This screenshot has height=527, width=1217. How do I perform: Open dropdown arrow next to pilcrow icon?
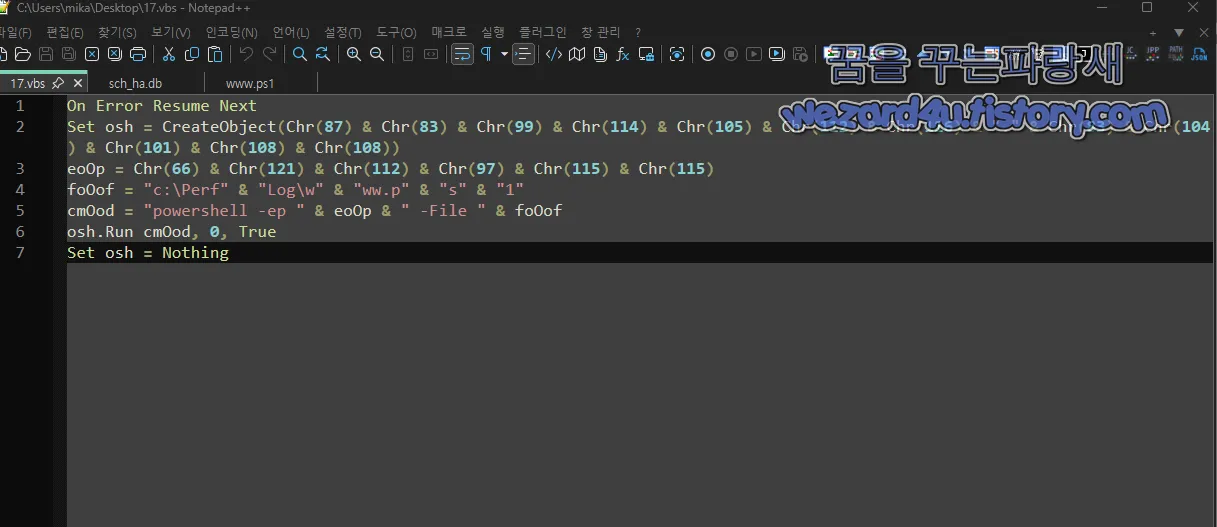[504, 54]
